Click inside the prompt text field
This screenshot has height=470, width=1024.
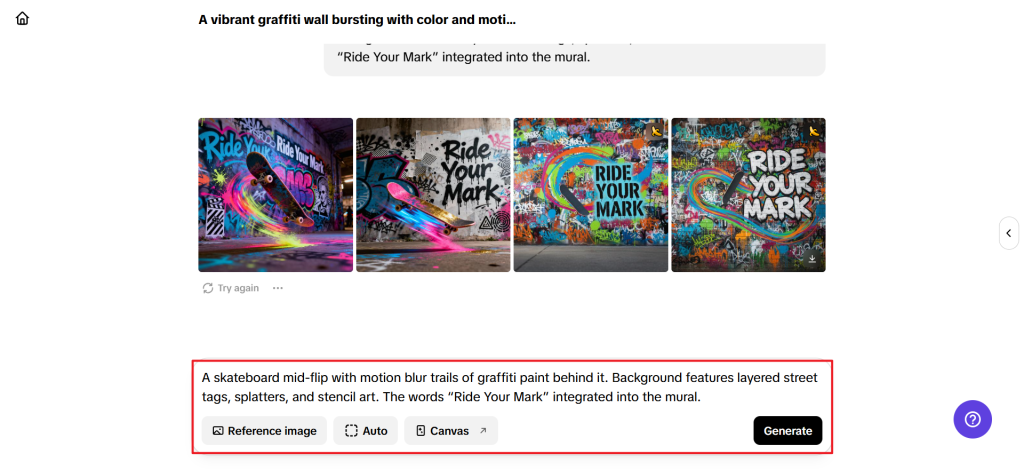510,387
